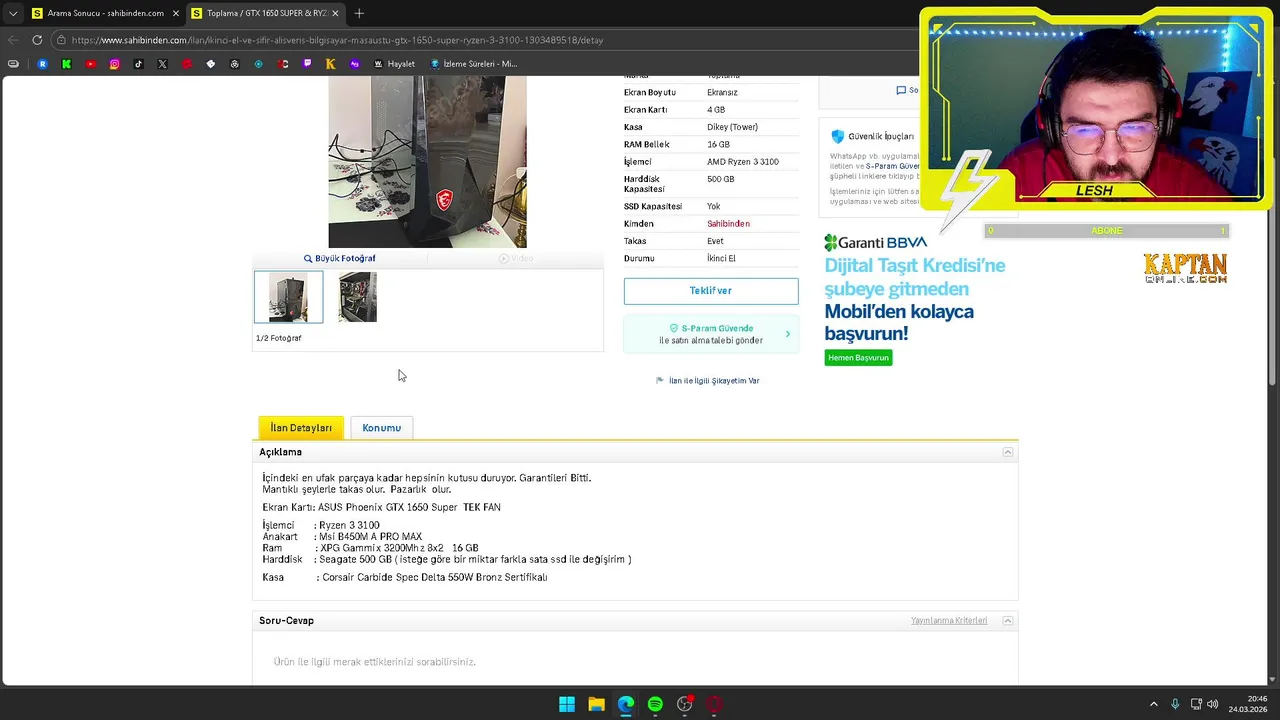1280x720 pixels.
Task: Switch to the 'Arama Sonucu - sahibinden.com' tab
Action: click(104, 13)
